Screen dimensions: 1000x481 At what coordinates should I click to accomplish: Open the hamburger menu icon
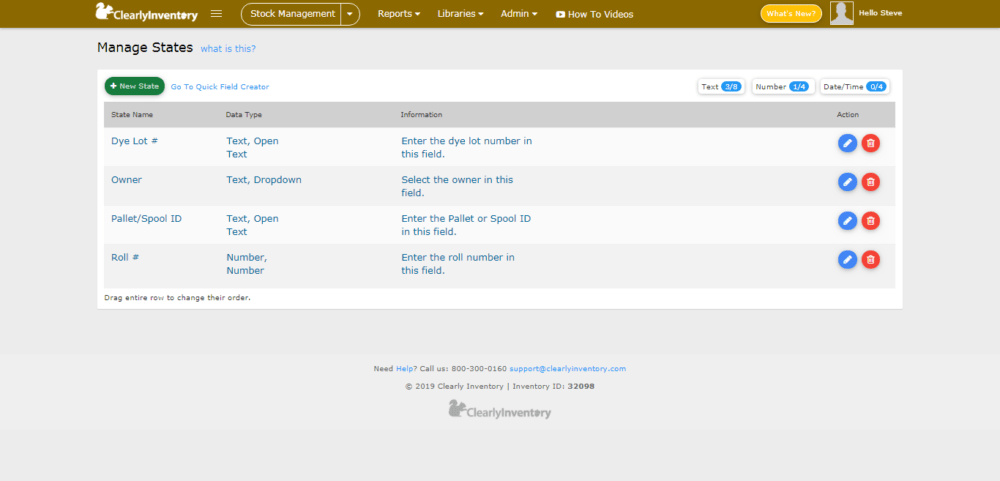[216, 13]
